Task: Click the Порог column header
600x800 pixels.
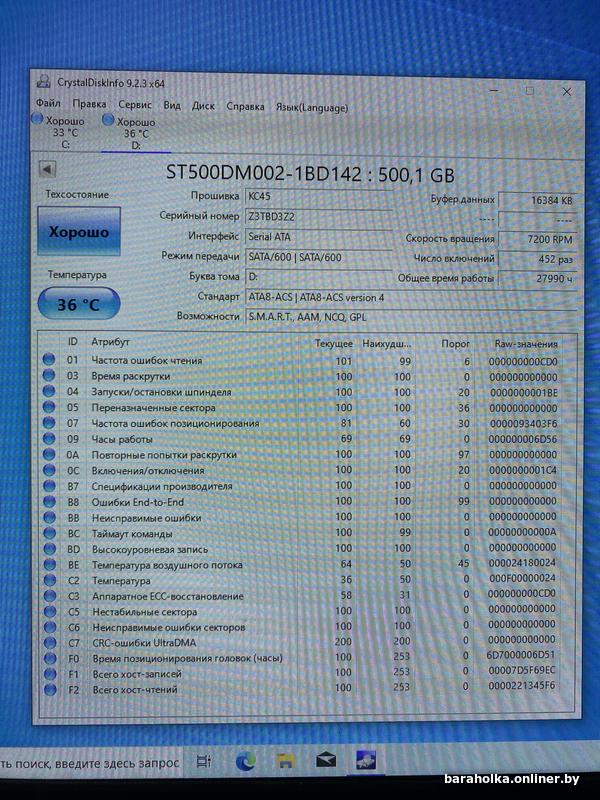Action: [x=456, y=343]
